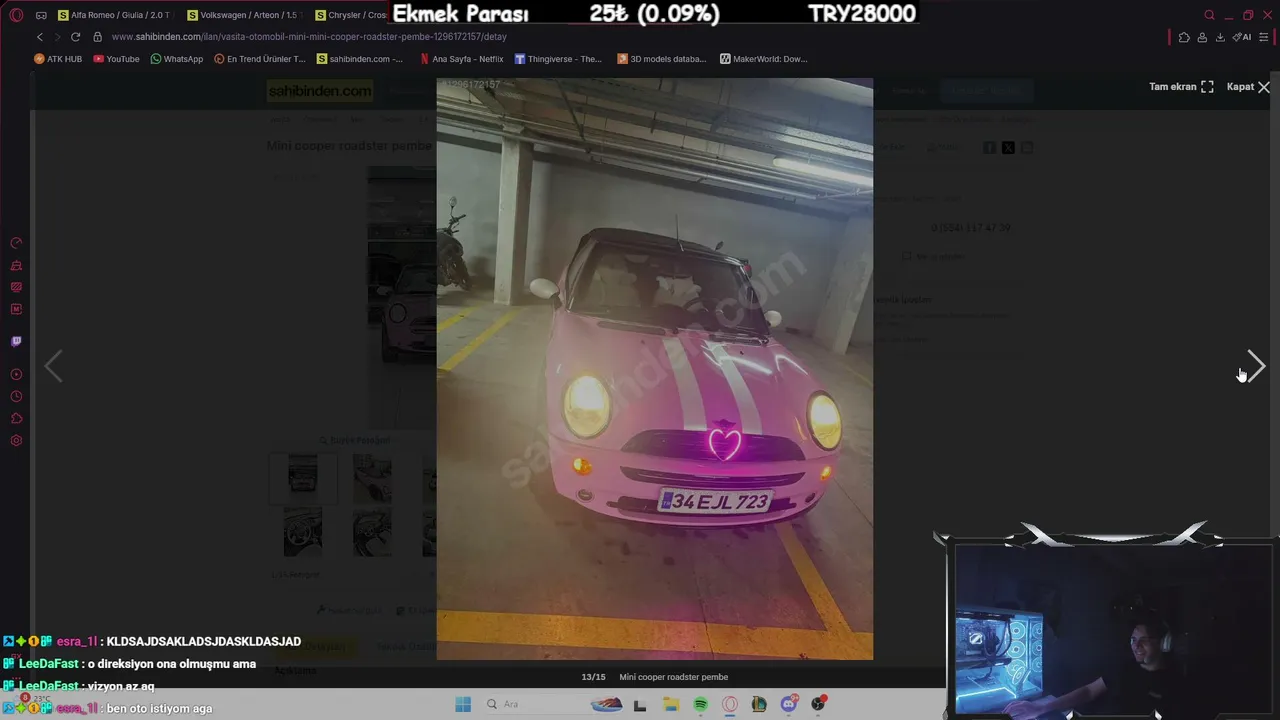Go to the previous photo with the left arrow
Screen dimensions: 1280x720
[x=53, y=367]
